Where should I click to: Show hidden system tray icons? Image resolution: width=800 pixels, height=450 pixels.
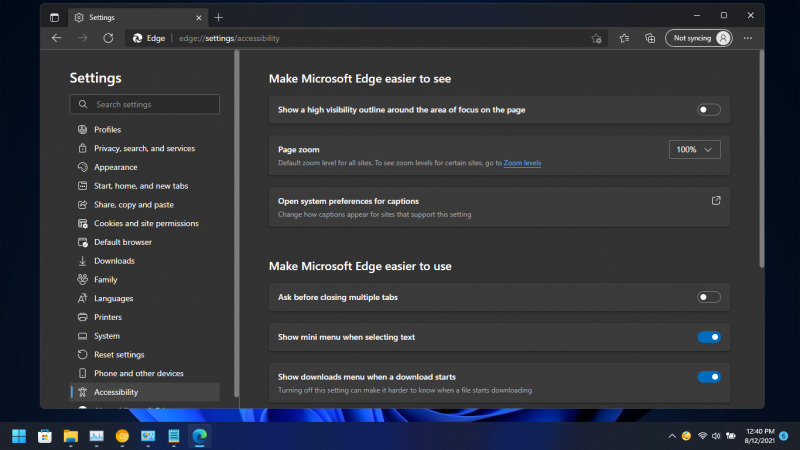coord(672,436)
